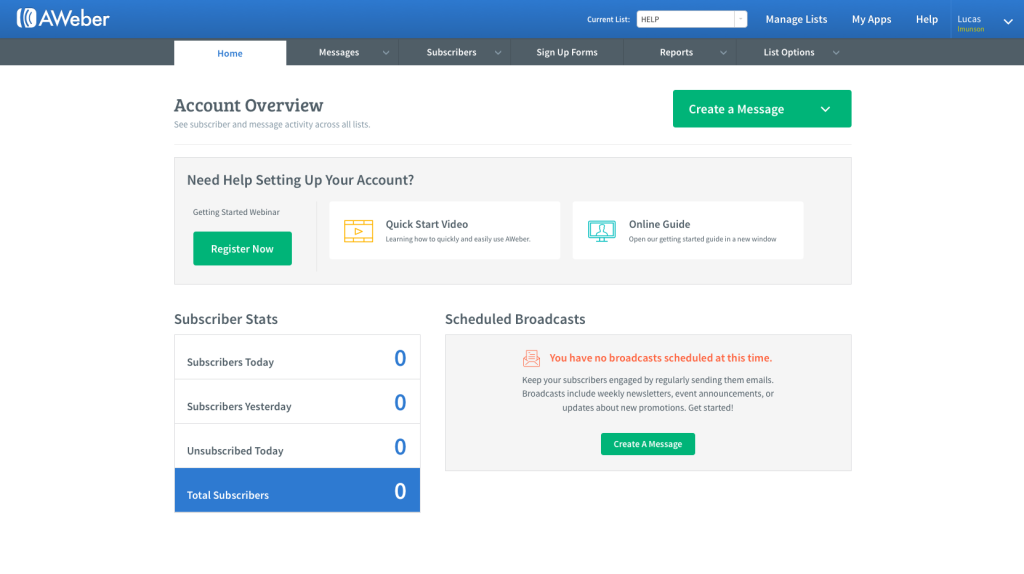Click the Getting Started Webinar label
This screenshot has height=574, width=1024.
pos(236,212)
